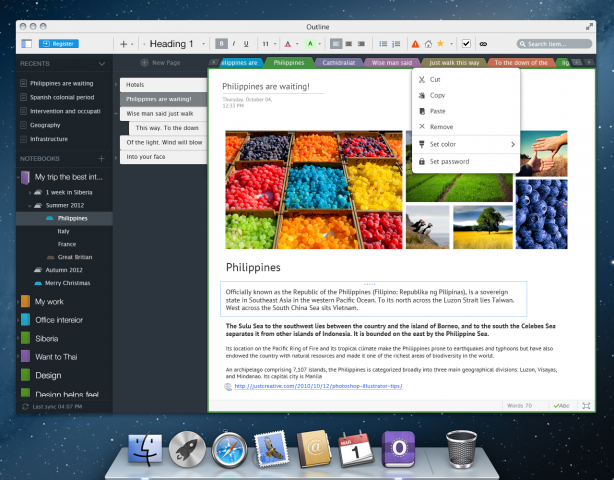
Task: Click the plus add-item icon in toolbar
Action: point(123,44)
